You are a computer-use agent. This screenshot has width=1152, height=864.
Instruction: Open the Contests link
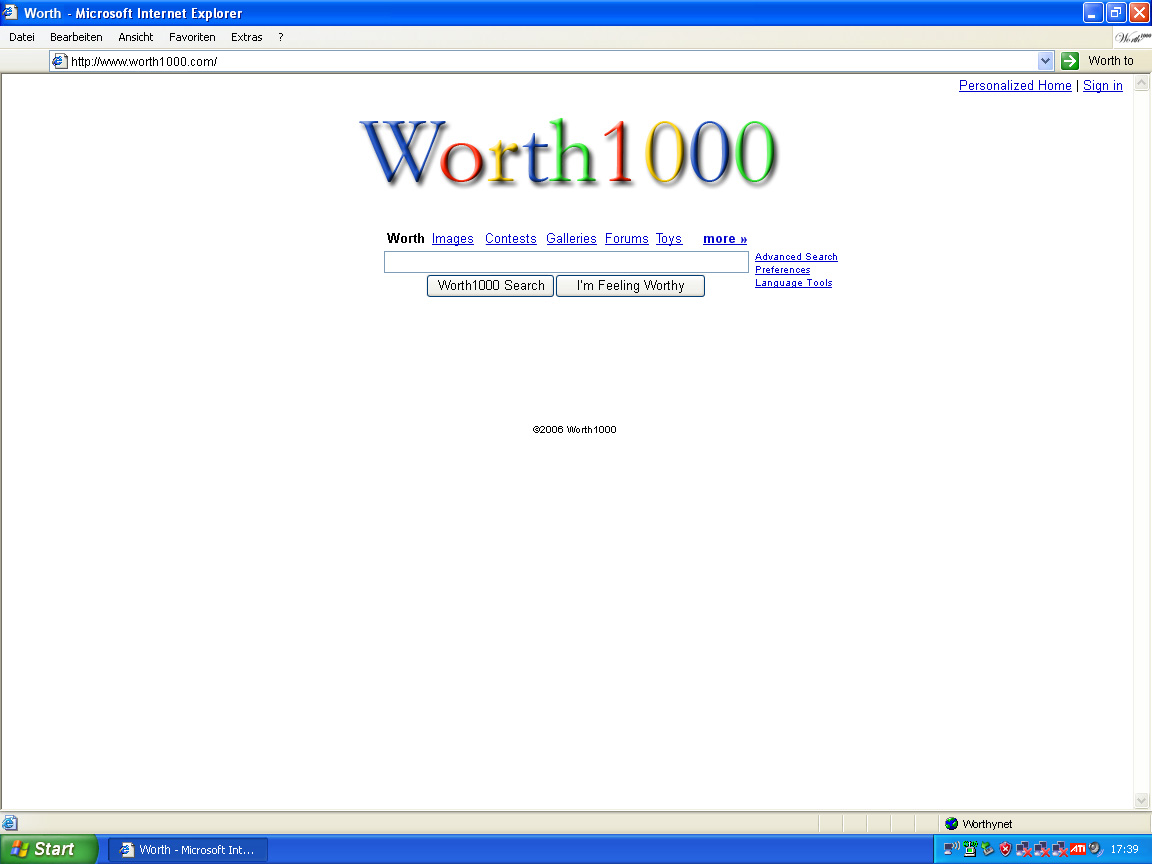click(x=511, y=239)
